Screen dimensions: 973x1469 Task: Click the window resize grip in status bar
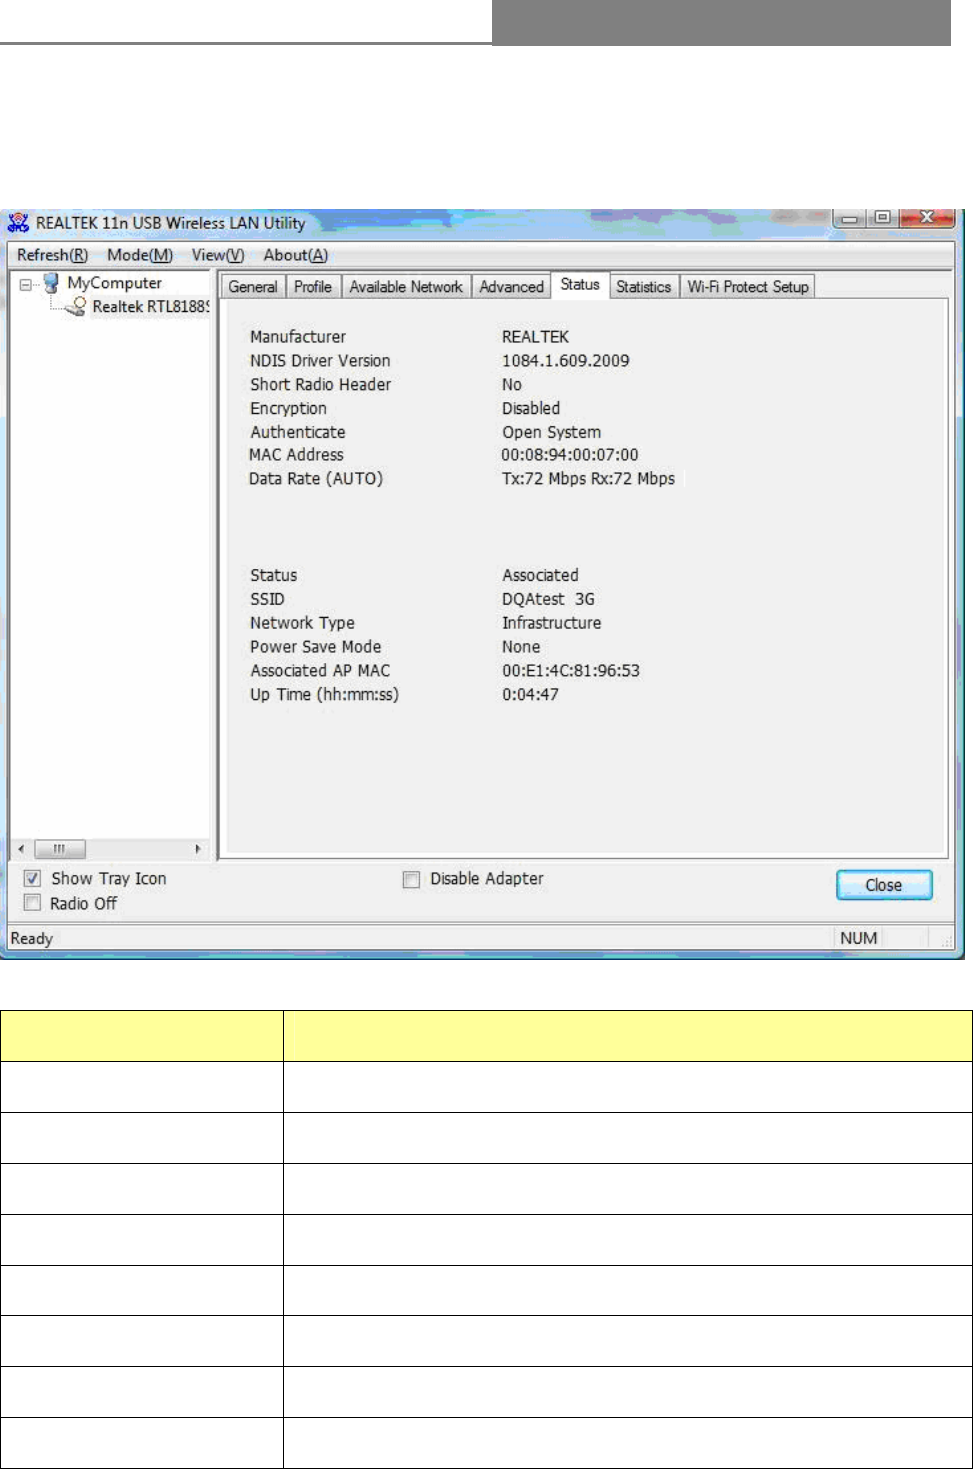[947, 941]
